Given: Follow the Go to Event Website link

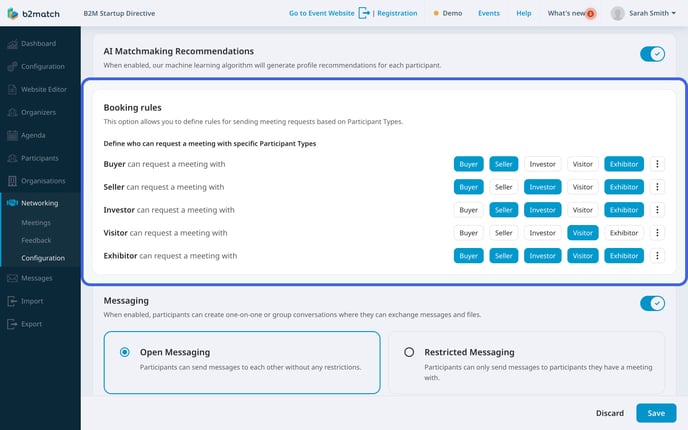Looking at the screenshot, I should 322,14.
